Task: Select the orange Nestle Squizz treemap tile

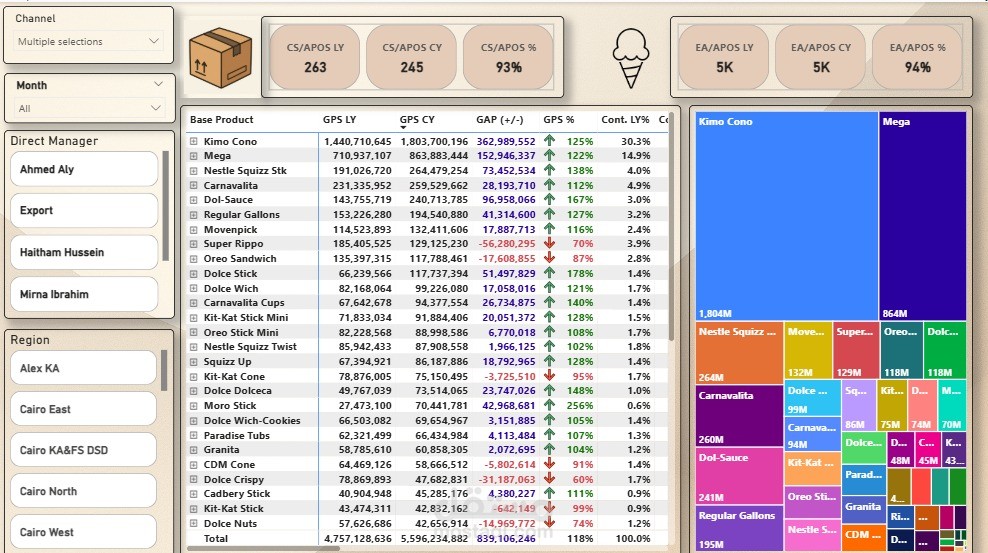Action: pos(739,353)
